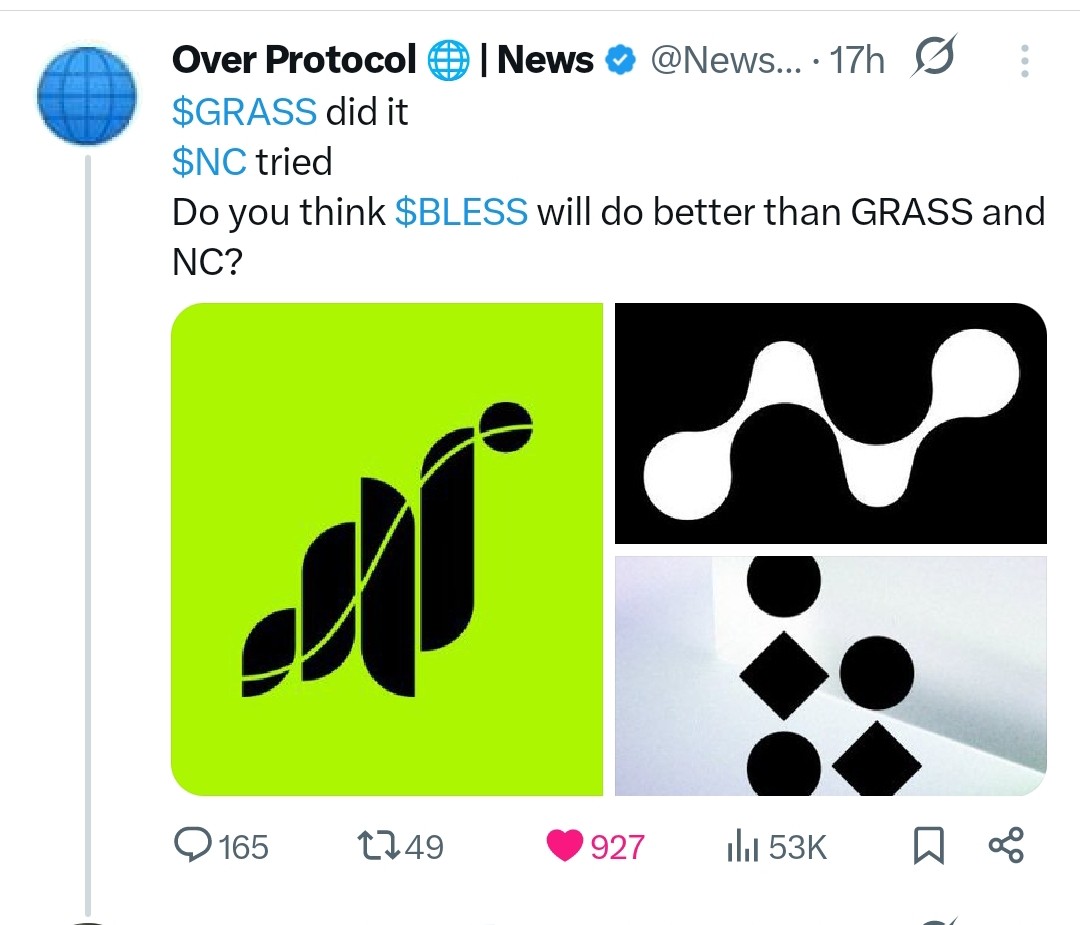
Task: Open the Over Protocol globe profile avatar
Action: point(86,94)
